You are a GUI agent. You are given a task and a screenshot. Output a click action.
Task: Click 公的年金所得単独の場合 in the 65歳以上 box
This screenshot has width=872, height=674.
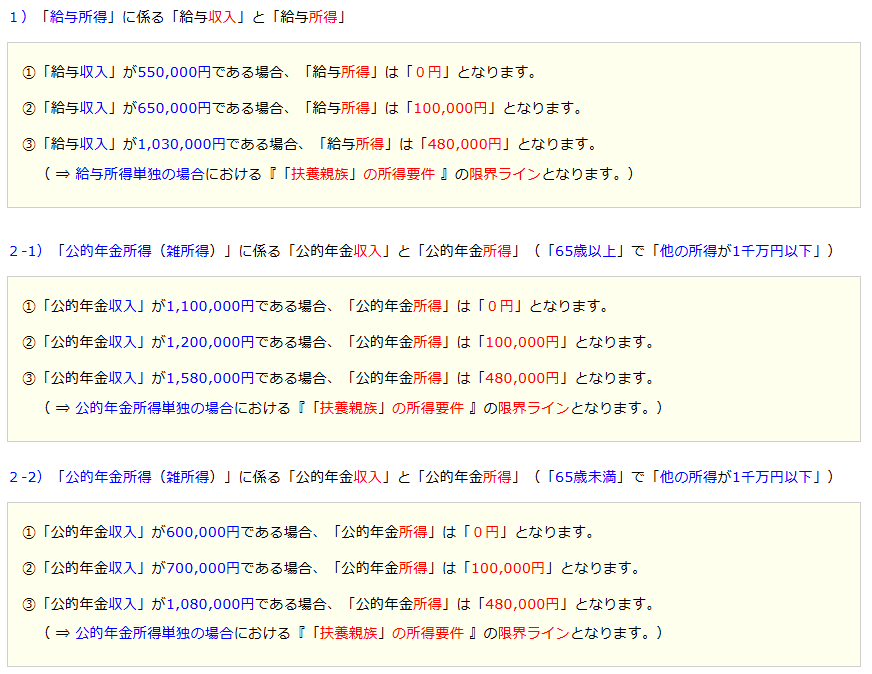(154, 408)
